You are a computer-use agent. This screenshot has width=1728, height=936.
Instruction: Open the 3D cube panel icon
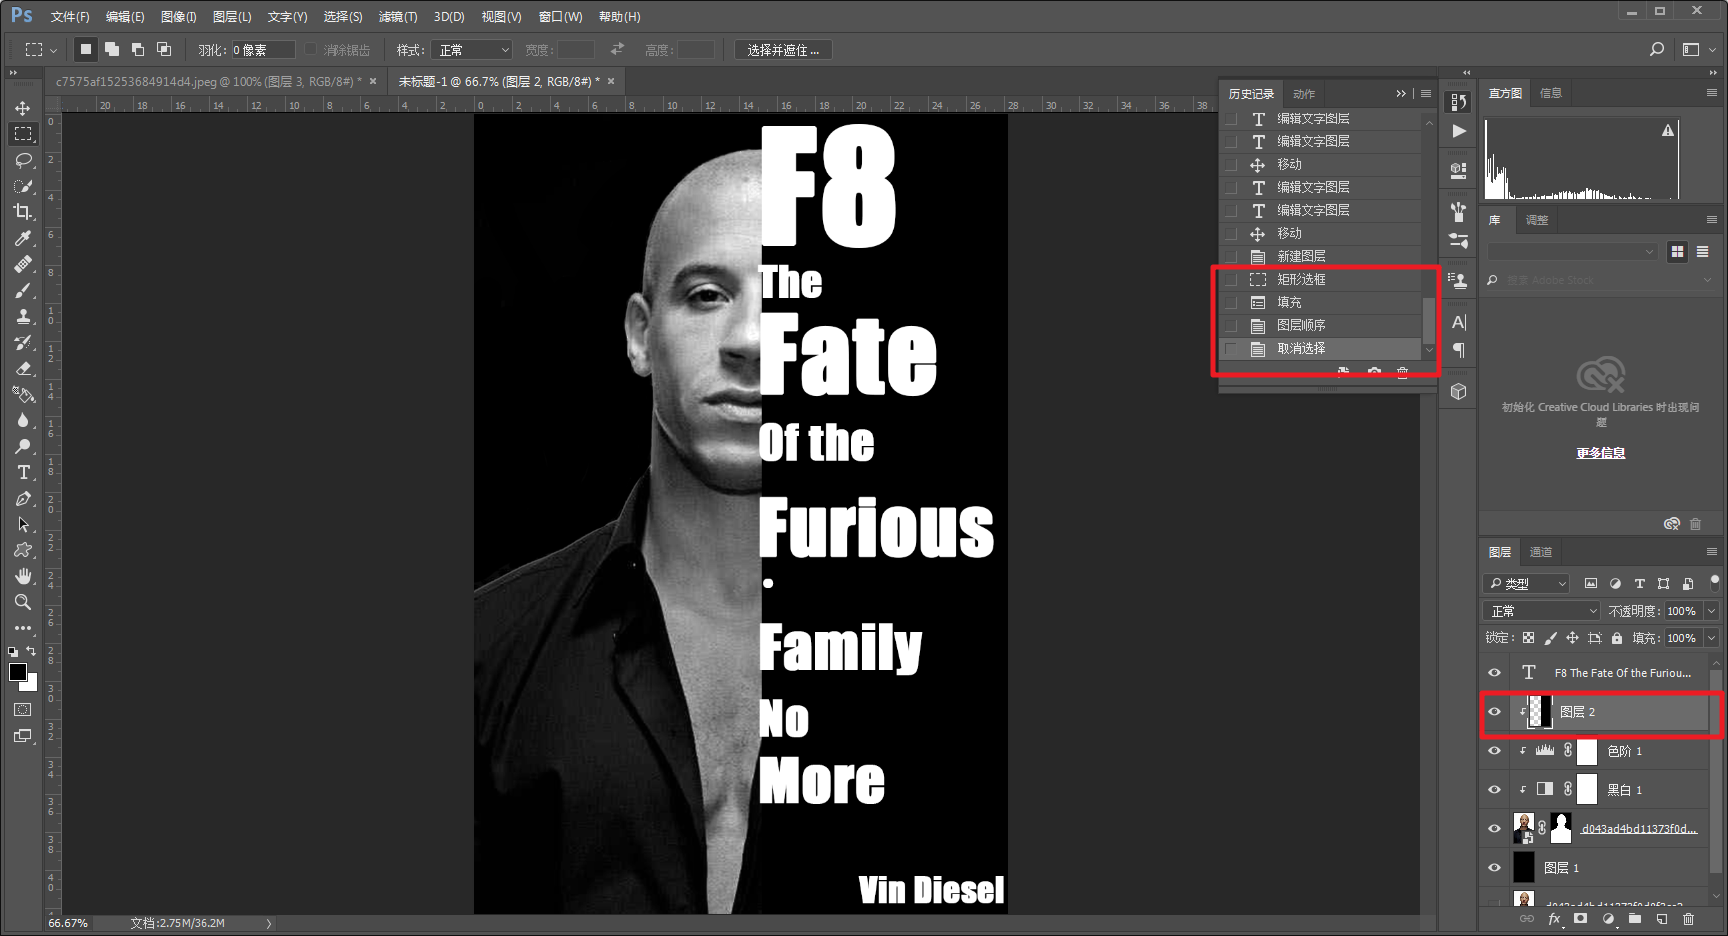[1459, 392]
